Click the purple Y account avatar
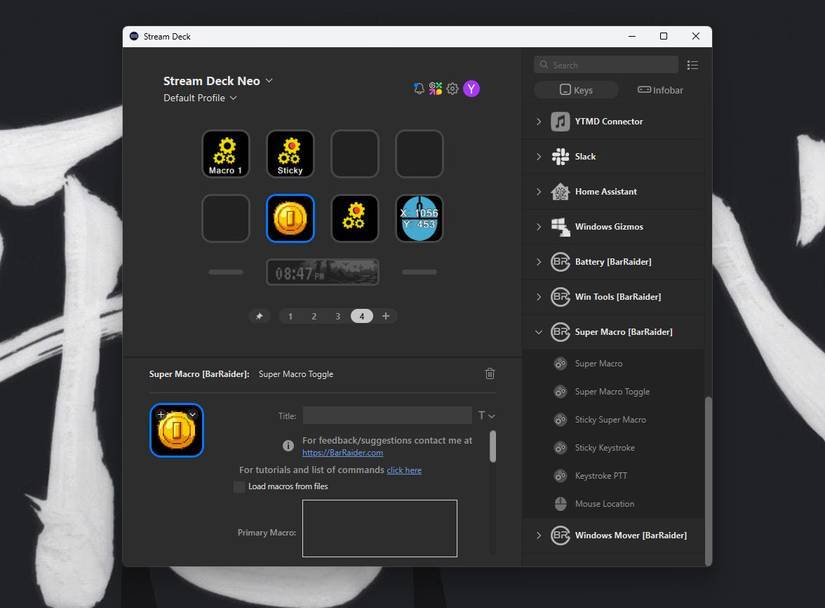 point(471,88)
